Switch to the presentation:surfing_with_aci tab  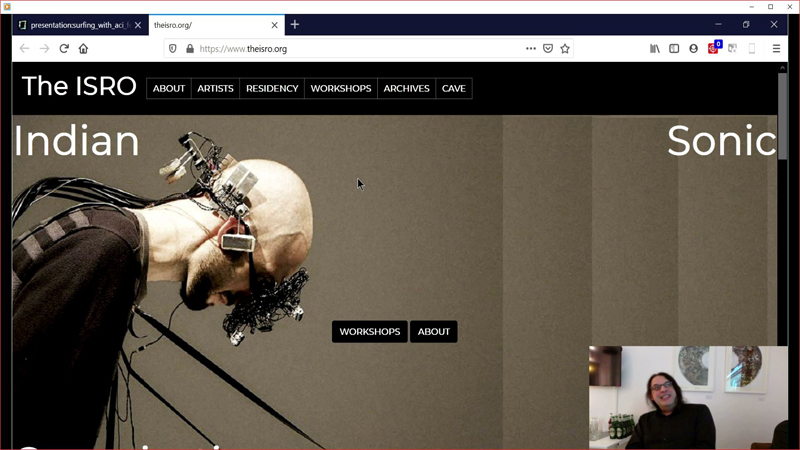(x=80, y=25)
